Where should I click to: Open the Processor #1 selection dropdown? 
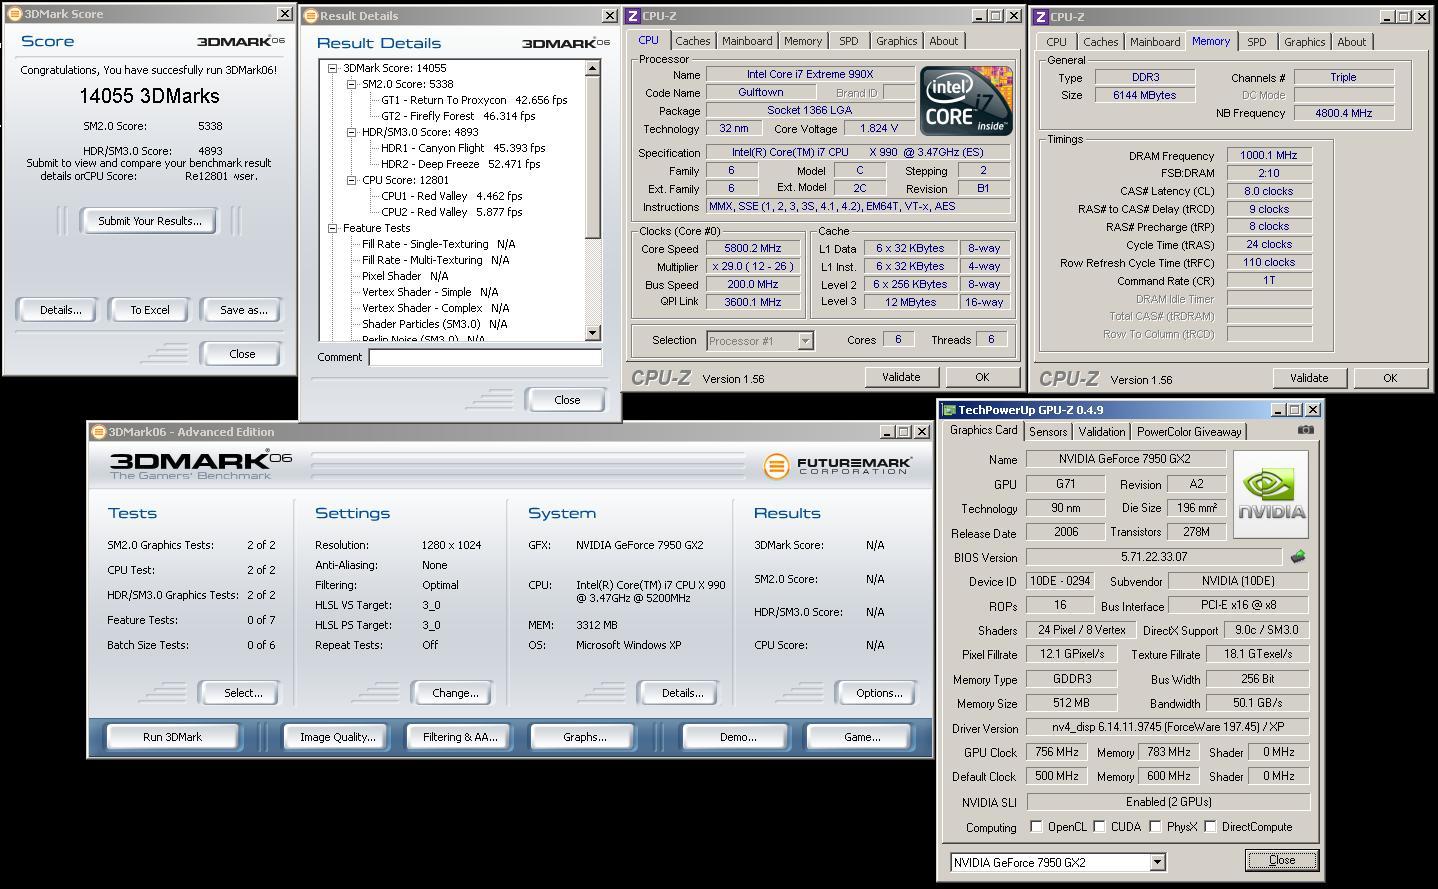click(x=805, y=341)
